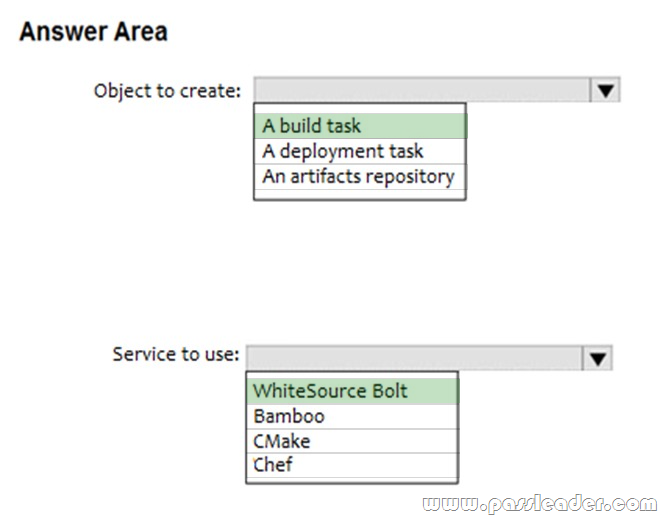Click the Object to create combo box field

(422, 91)
